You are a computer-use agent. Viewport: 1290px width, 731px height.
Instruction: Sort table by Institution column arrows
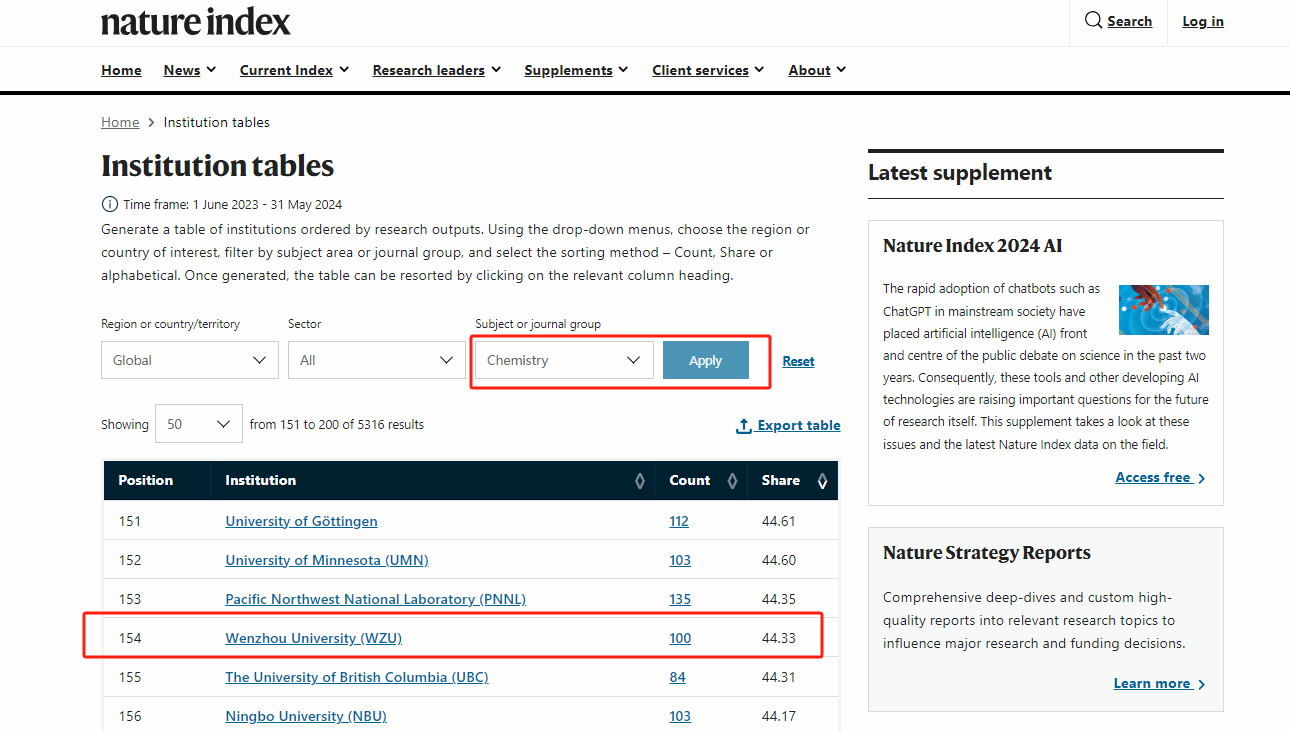[x=640, y=481]
